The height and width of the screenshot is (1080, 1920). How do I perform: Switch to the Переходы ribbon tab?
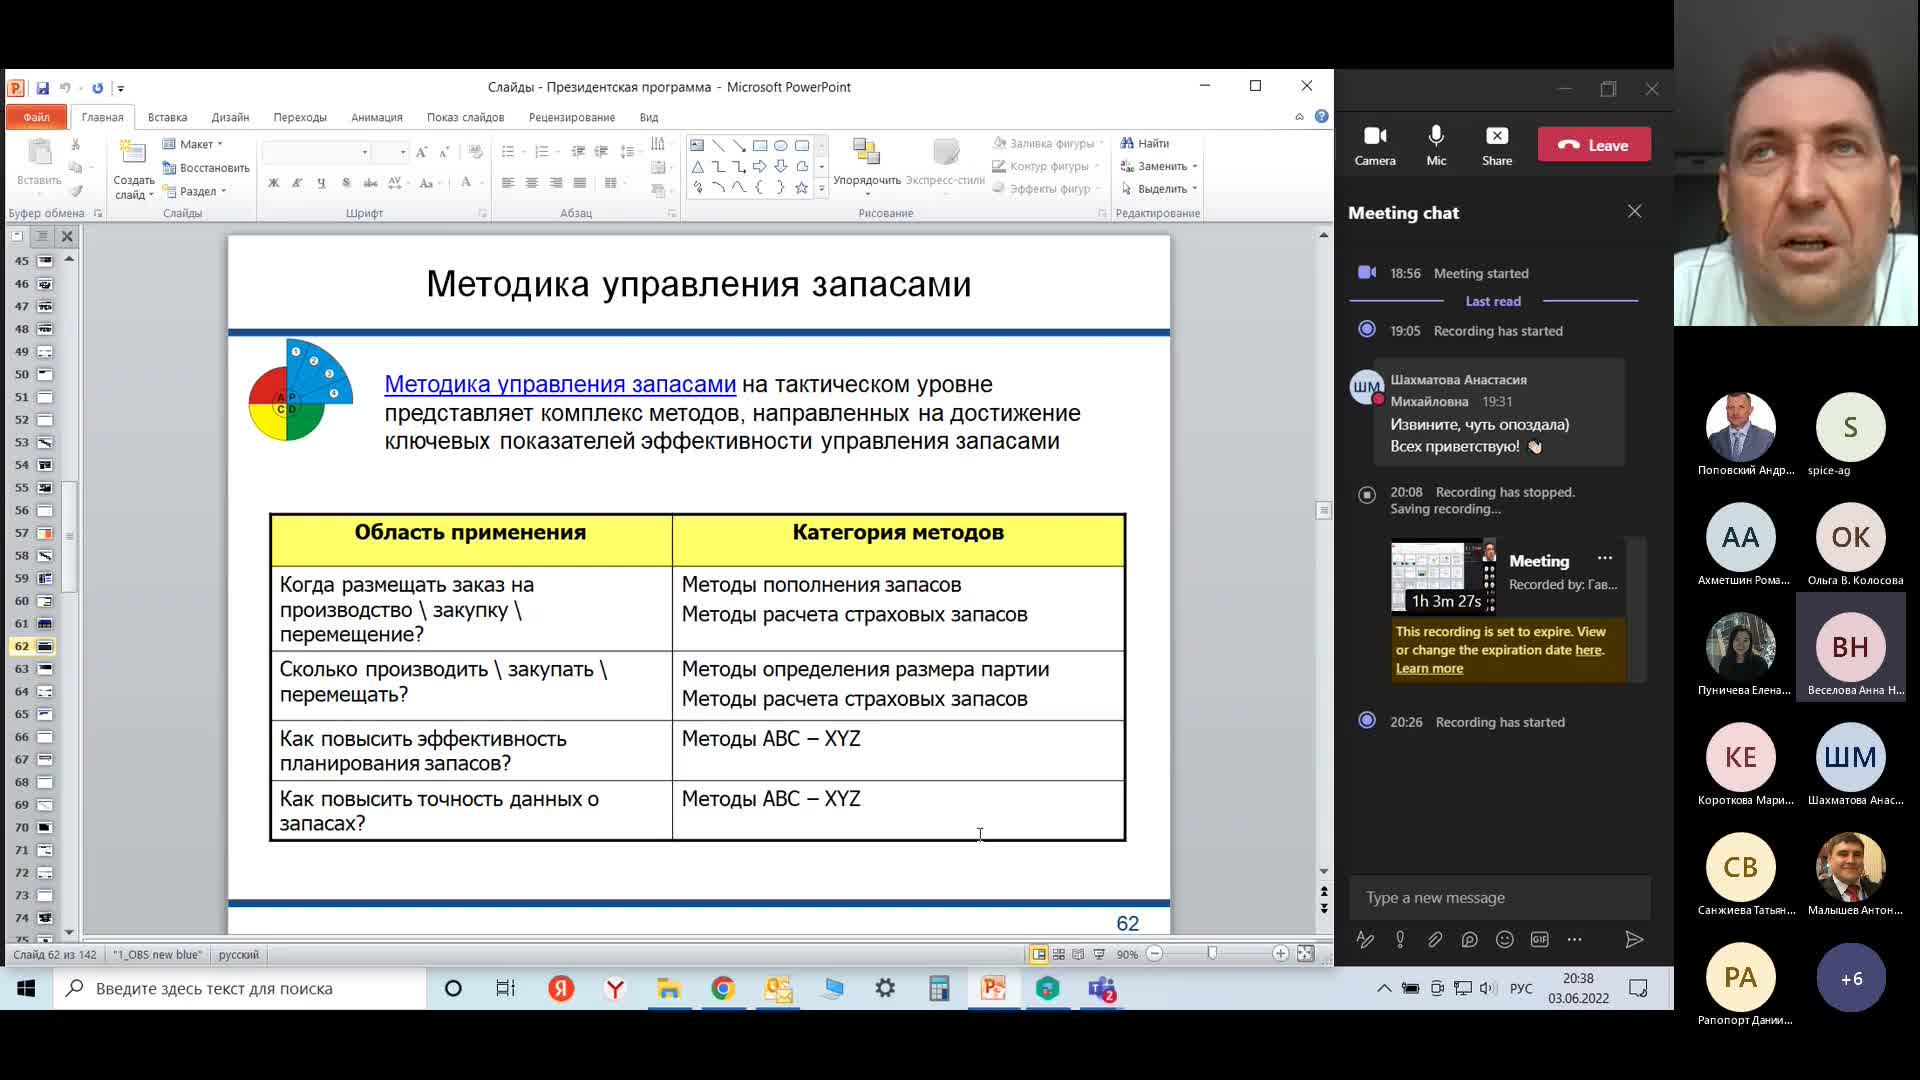pos(300,117)
